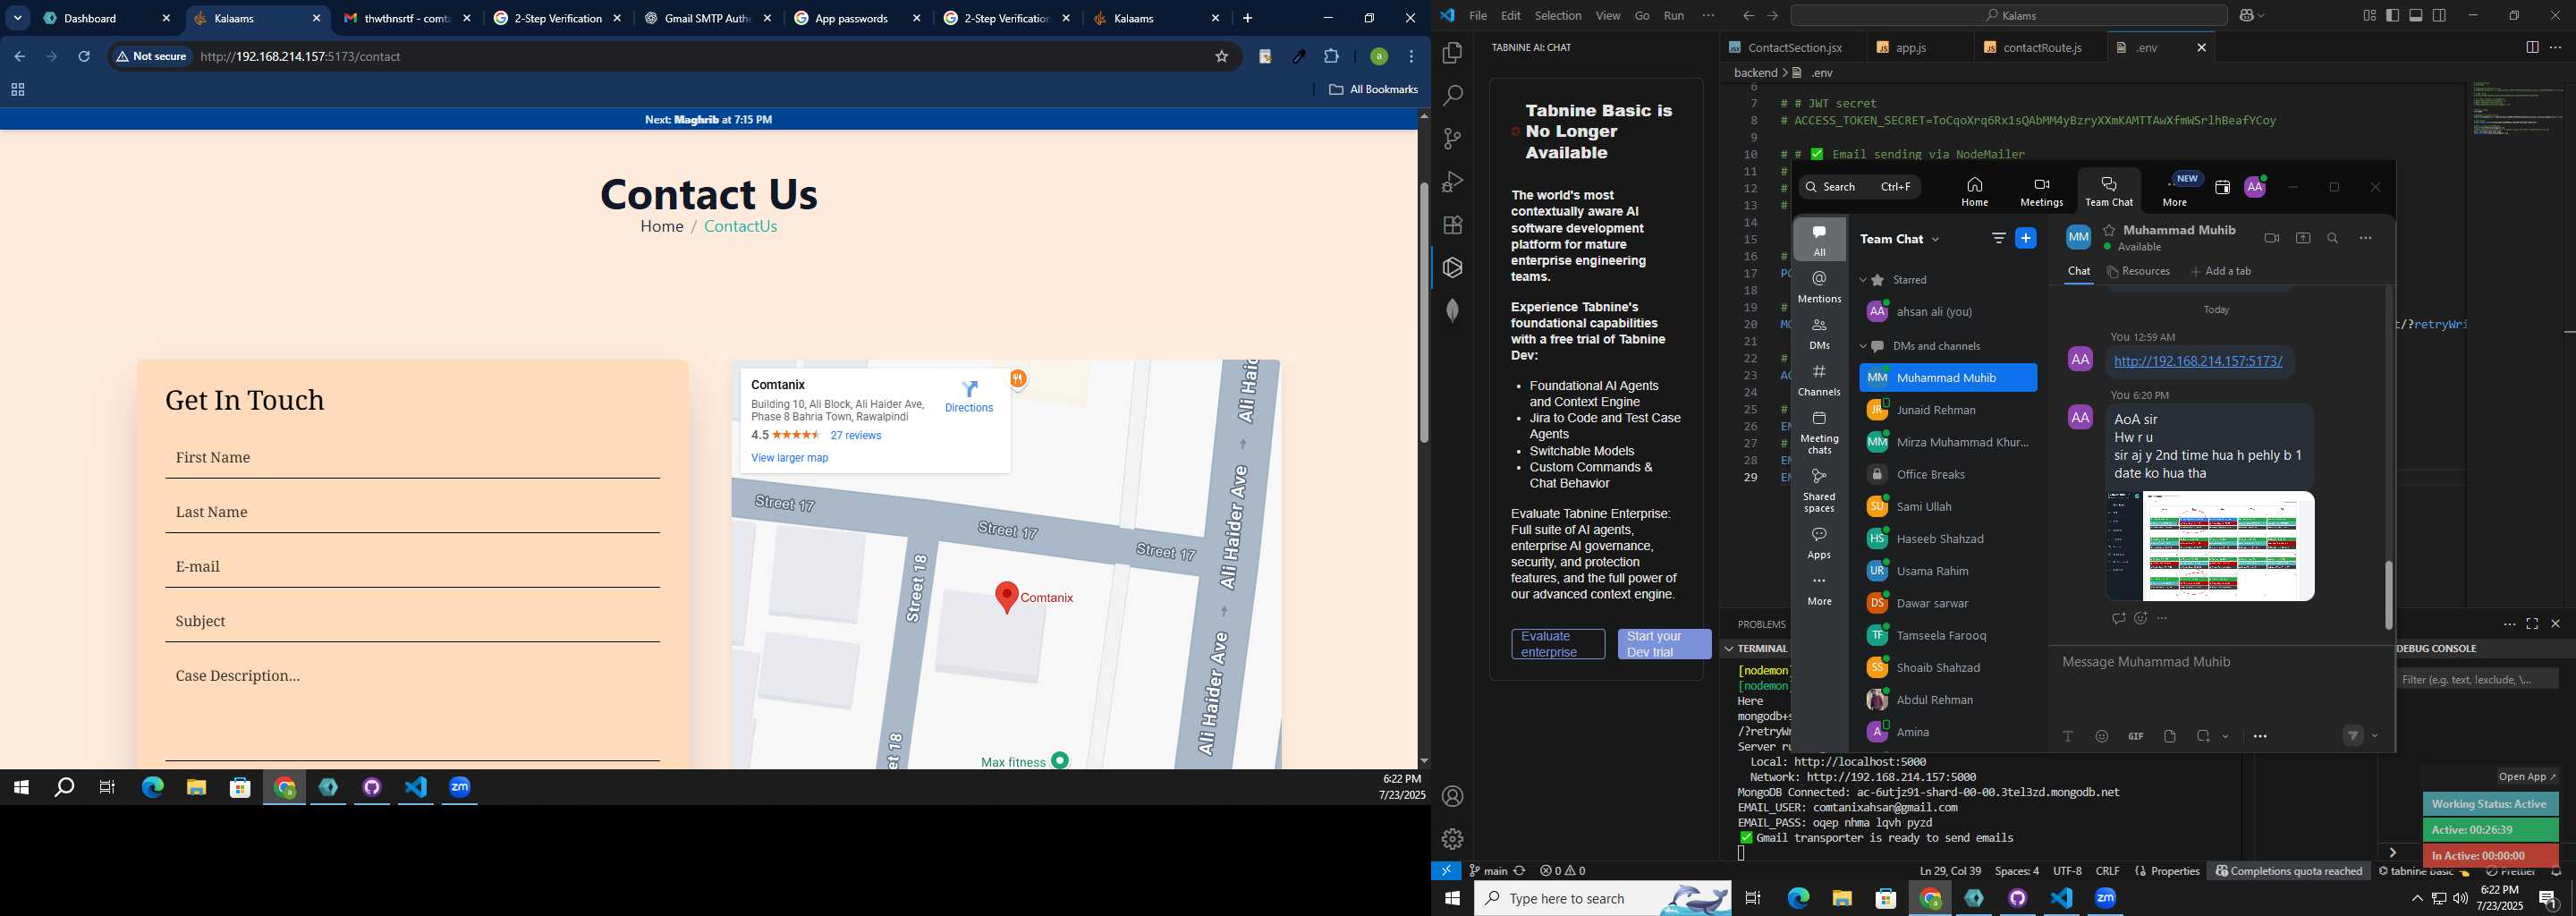Screen dimensions: 2576x916
Task: Open VS Code Search view icon
Action: (x=1453, y=96)
